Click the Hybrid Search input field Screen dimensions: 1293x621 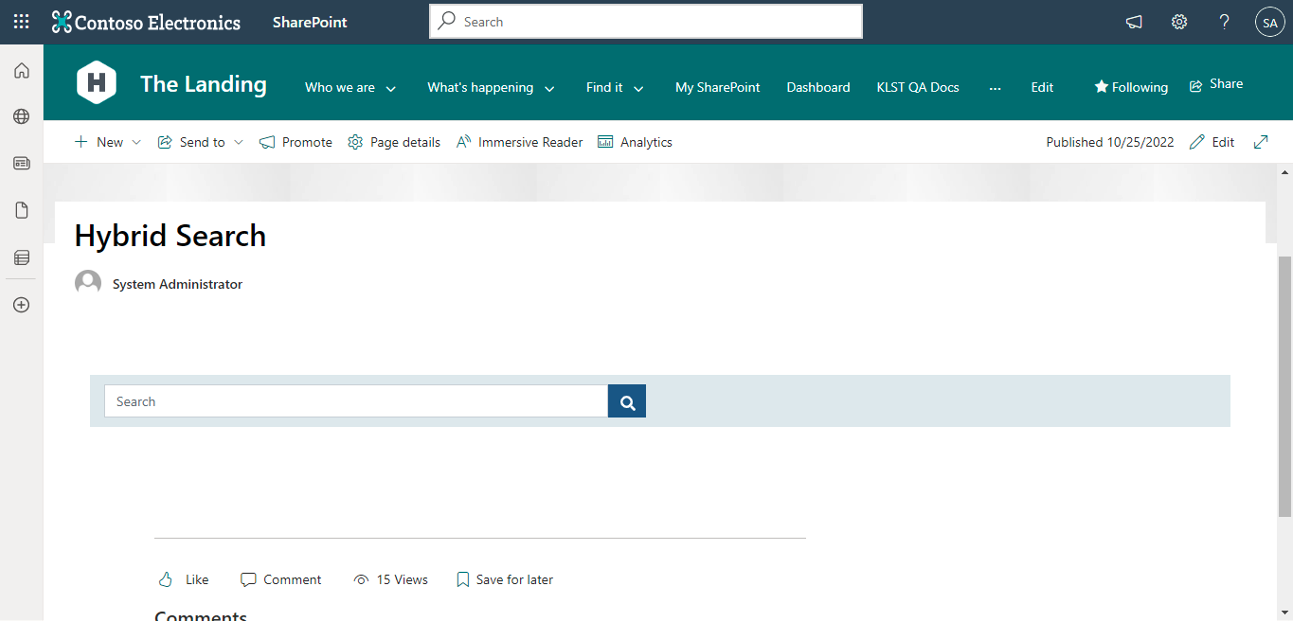tap(356, 401)
